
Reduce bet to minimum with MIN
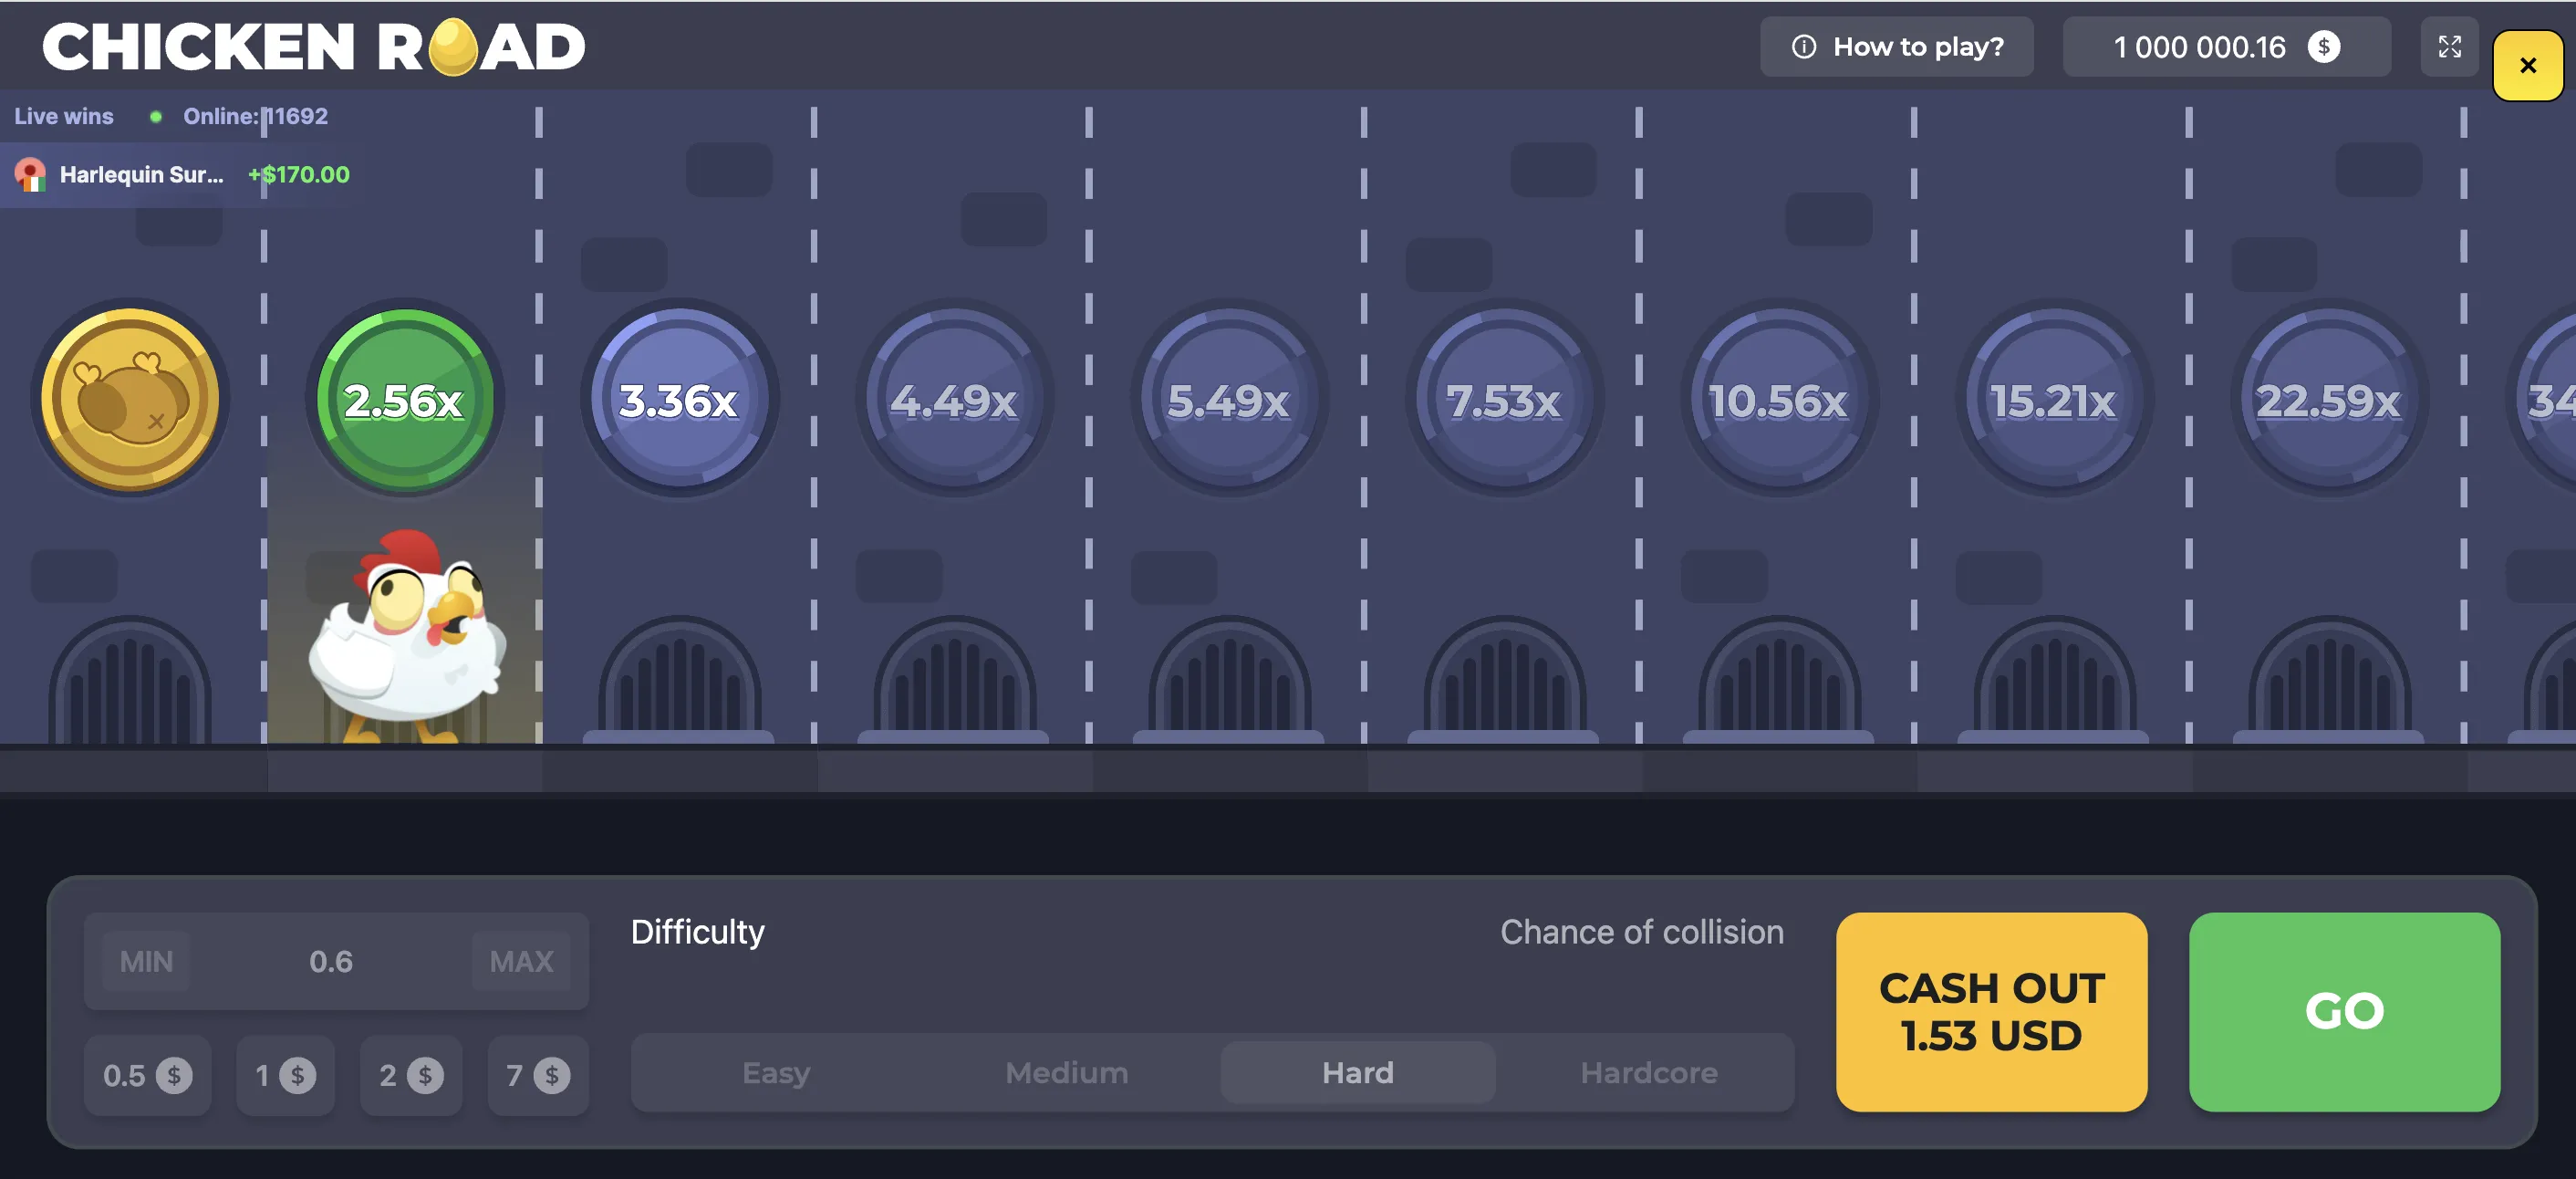click(x=146, y=960)
